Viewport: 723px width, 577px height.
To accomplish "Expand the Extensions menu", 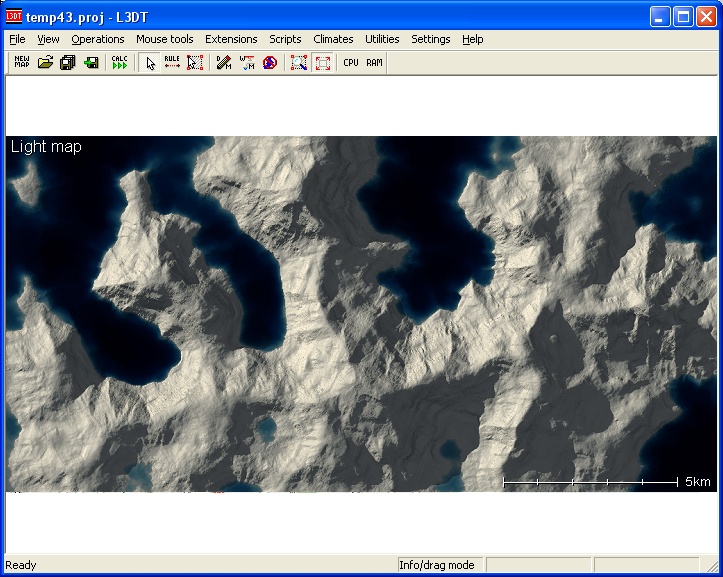I will tap(231, 39).
